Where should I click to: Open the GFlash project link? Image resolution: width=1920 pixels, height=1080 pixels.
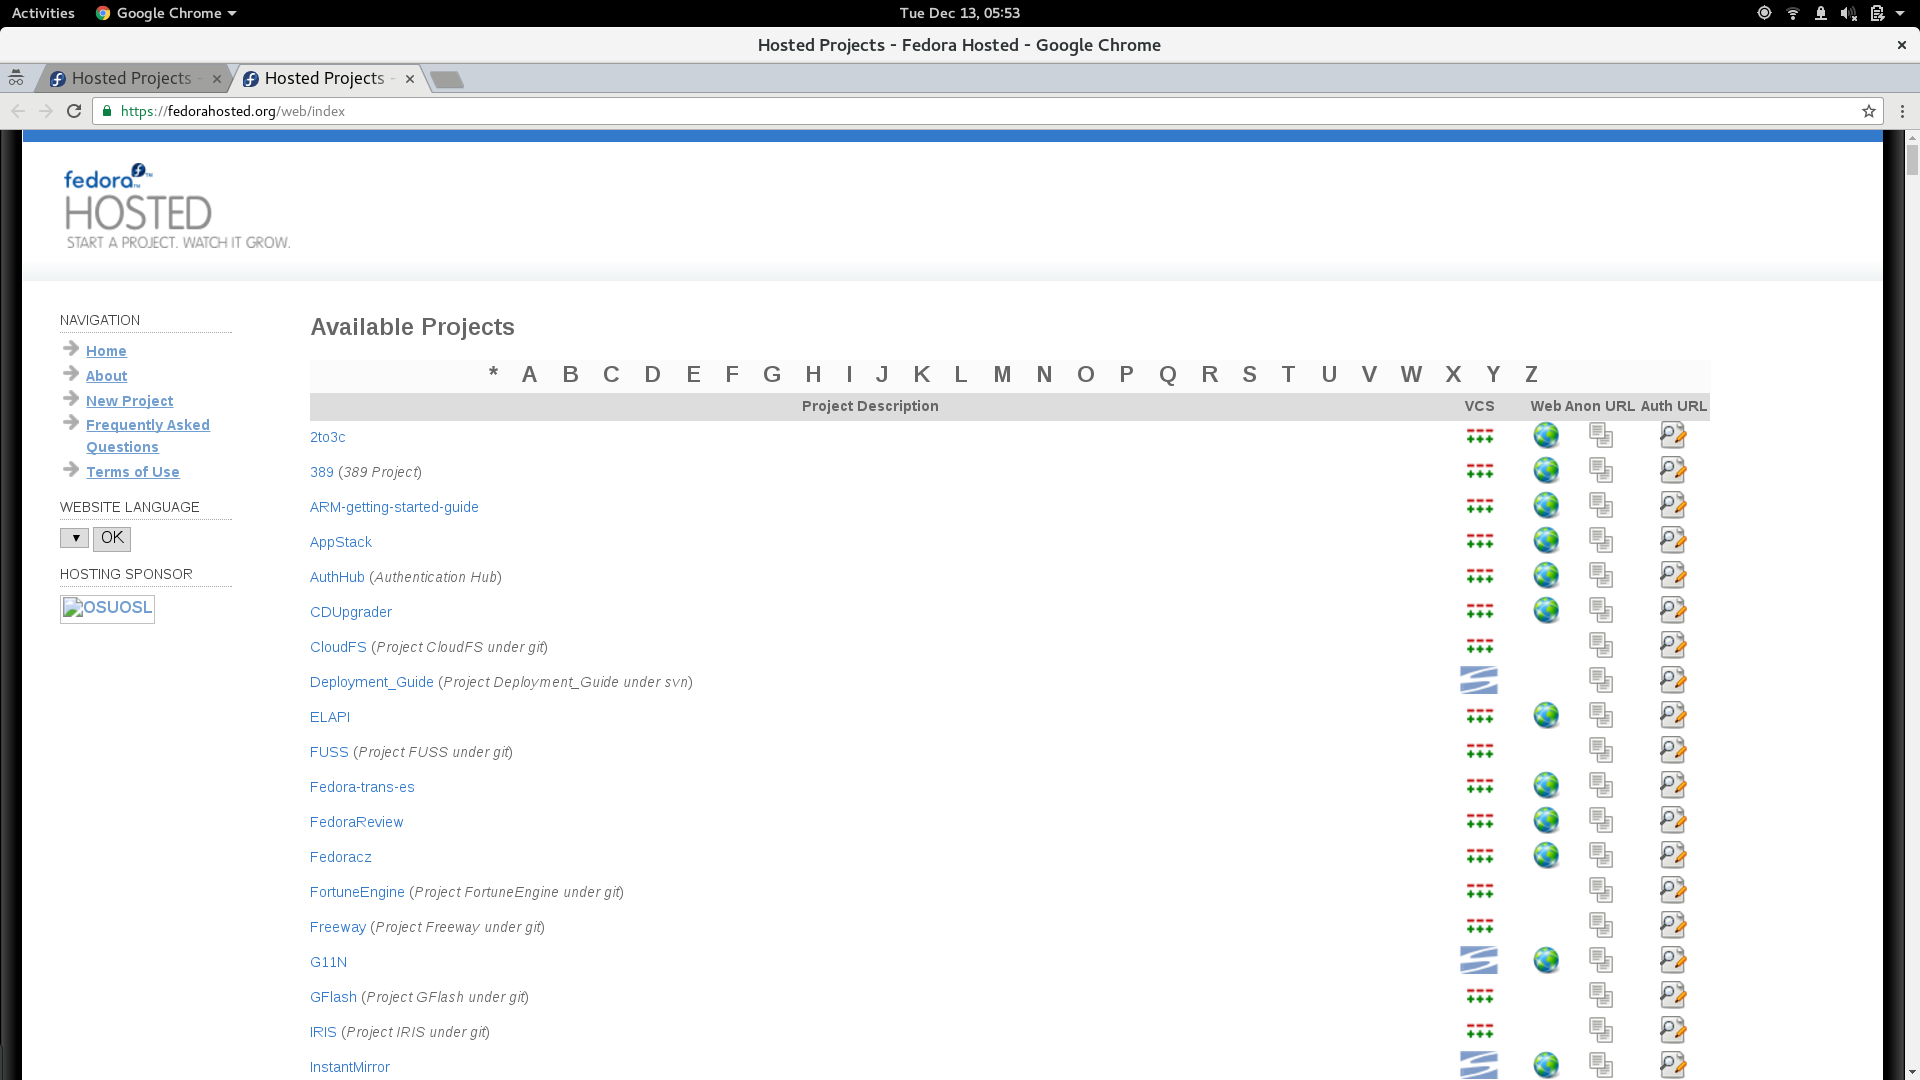coord(333,997)
